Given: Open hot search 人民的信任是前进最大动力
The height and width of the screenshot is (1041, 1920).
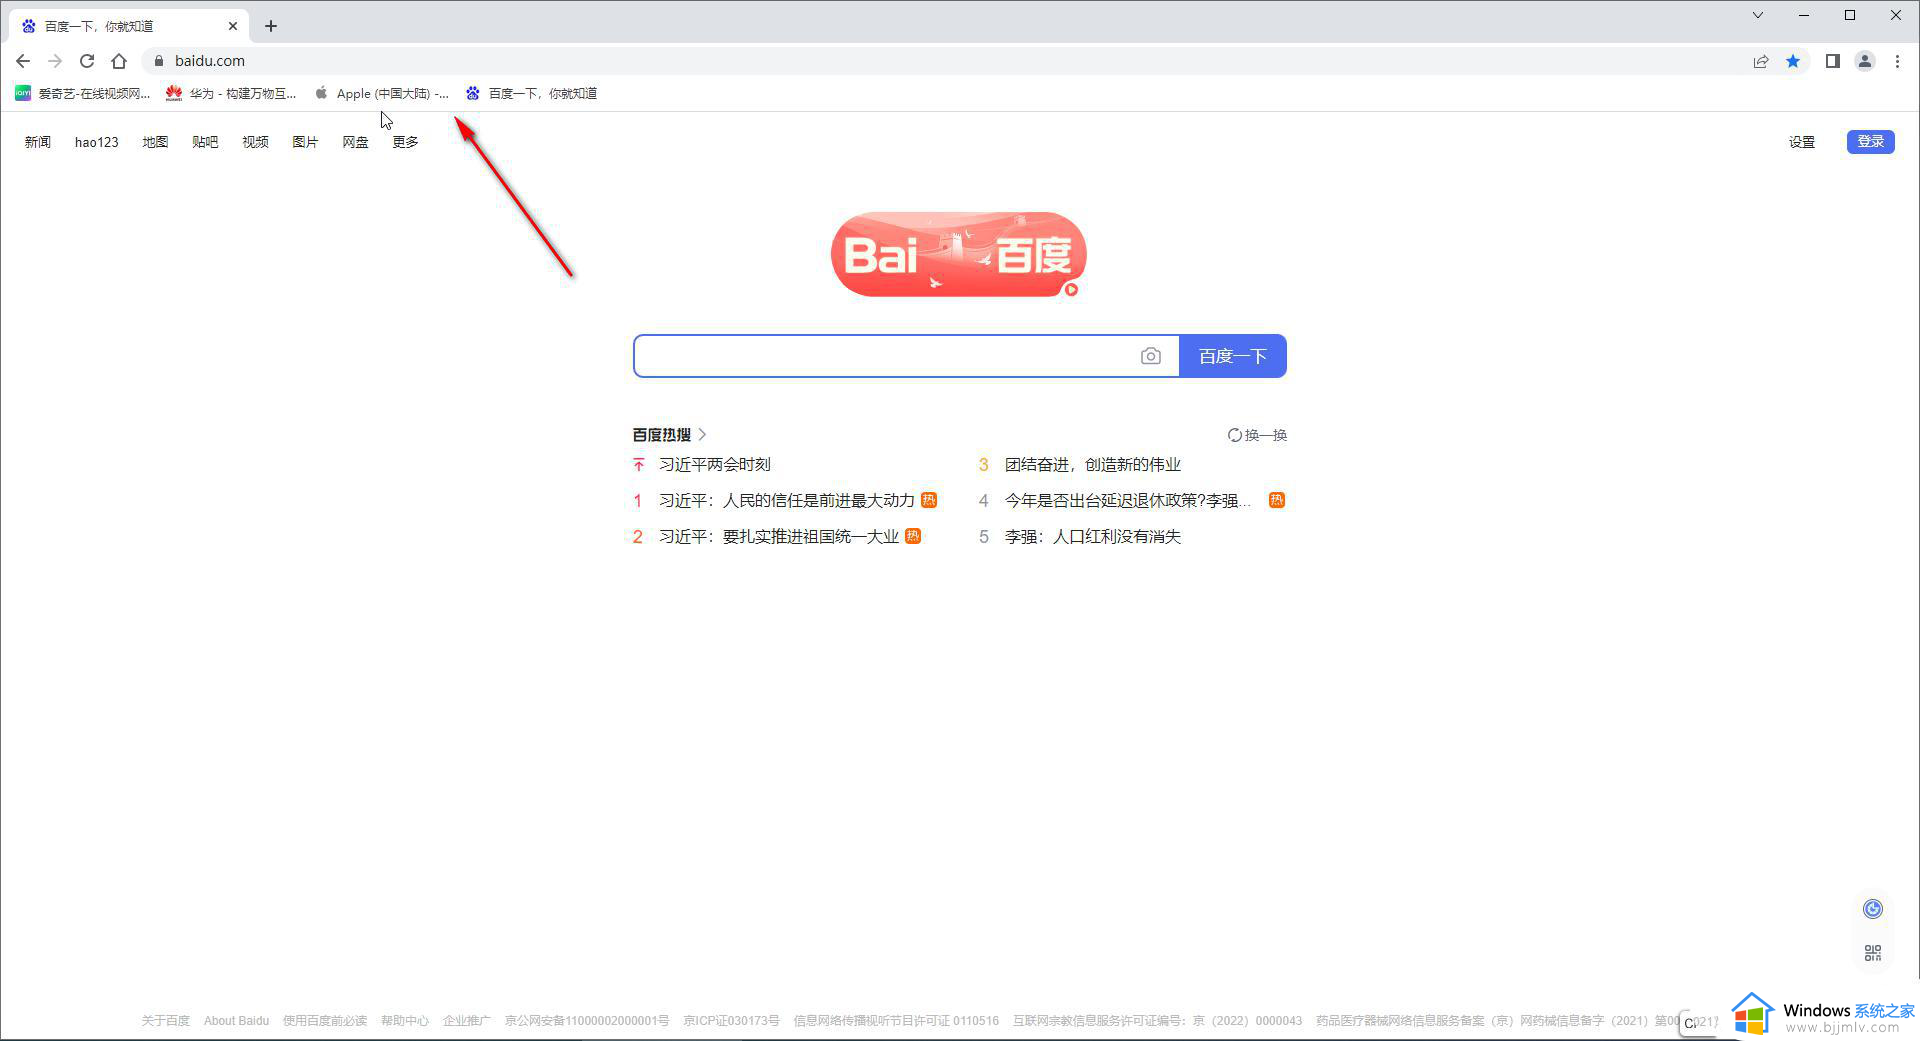Looking at the screenshot, I should (x=787, y=501).
